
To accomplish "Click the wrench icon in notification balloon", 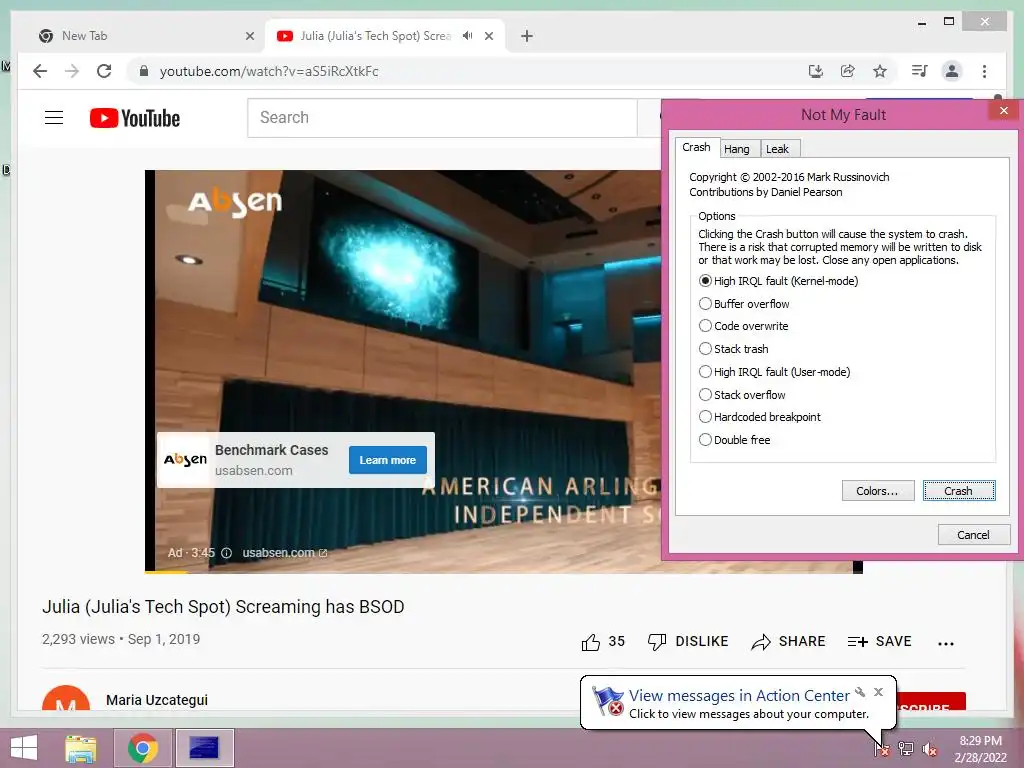I will pyautogui.click(x=860, y=692).
